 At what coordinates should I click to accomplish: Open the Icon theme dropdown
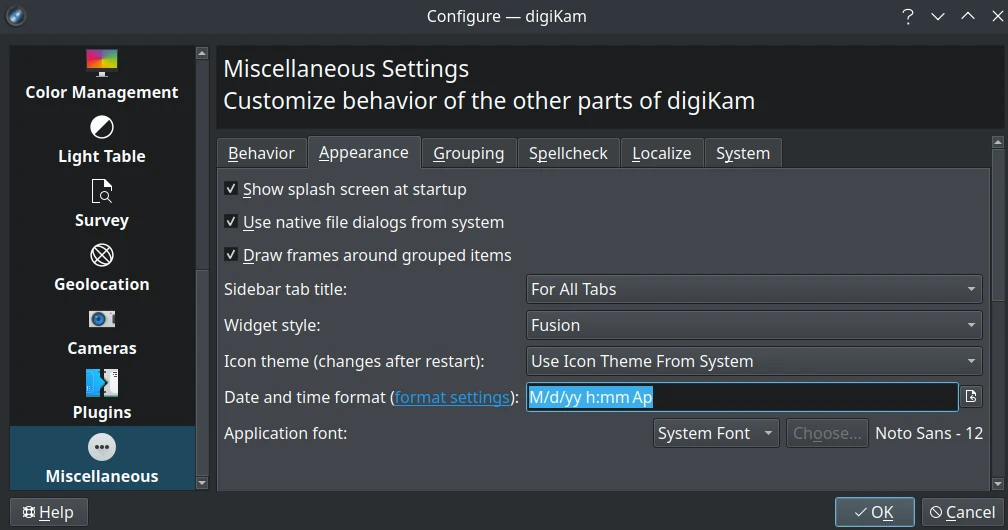(754, 361)
